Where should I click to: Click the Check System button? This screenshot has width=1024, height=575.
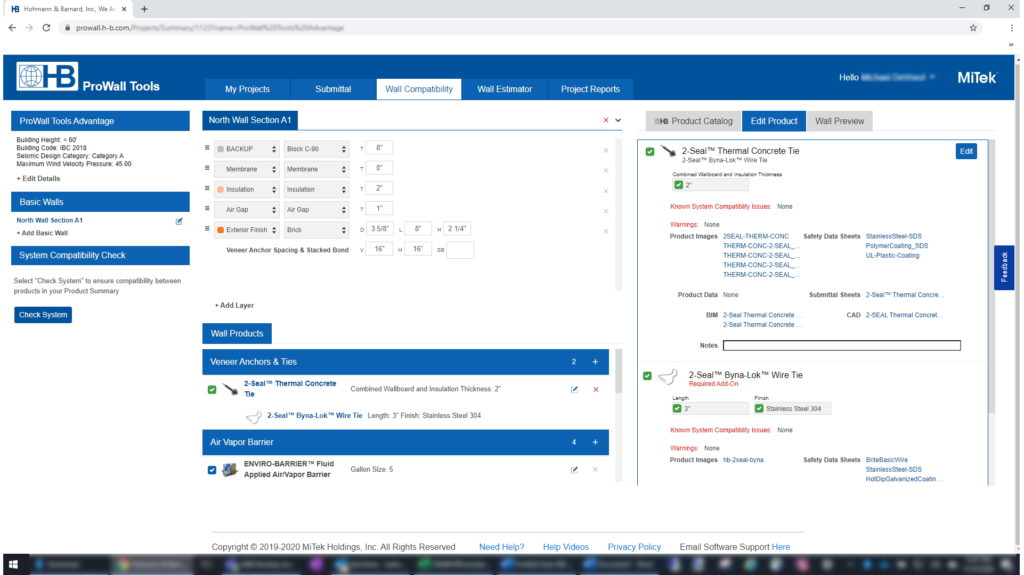43,315
